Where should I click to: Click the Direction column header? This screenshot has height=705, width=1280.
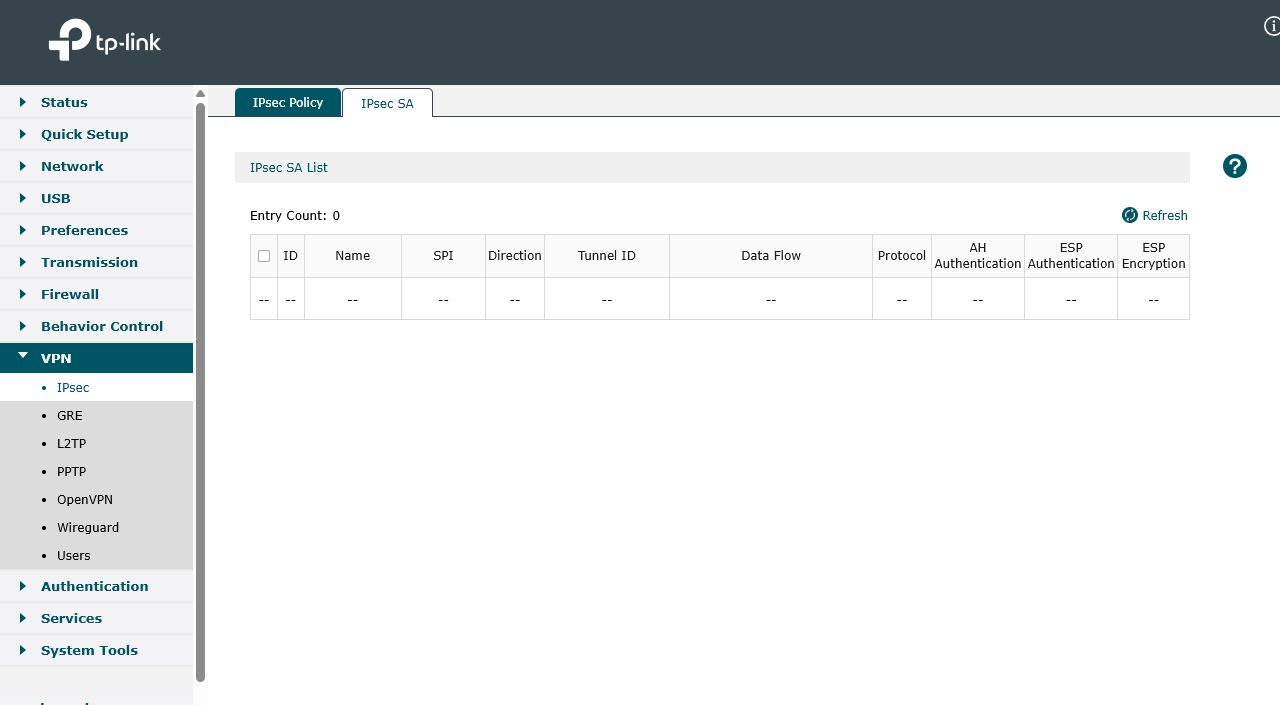click(515, 256)
